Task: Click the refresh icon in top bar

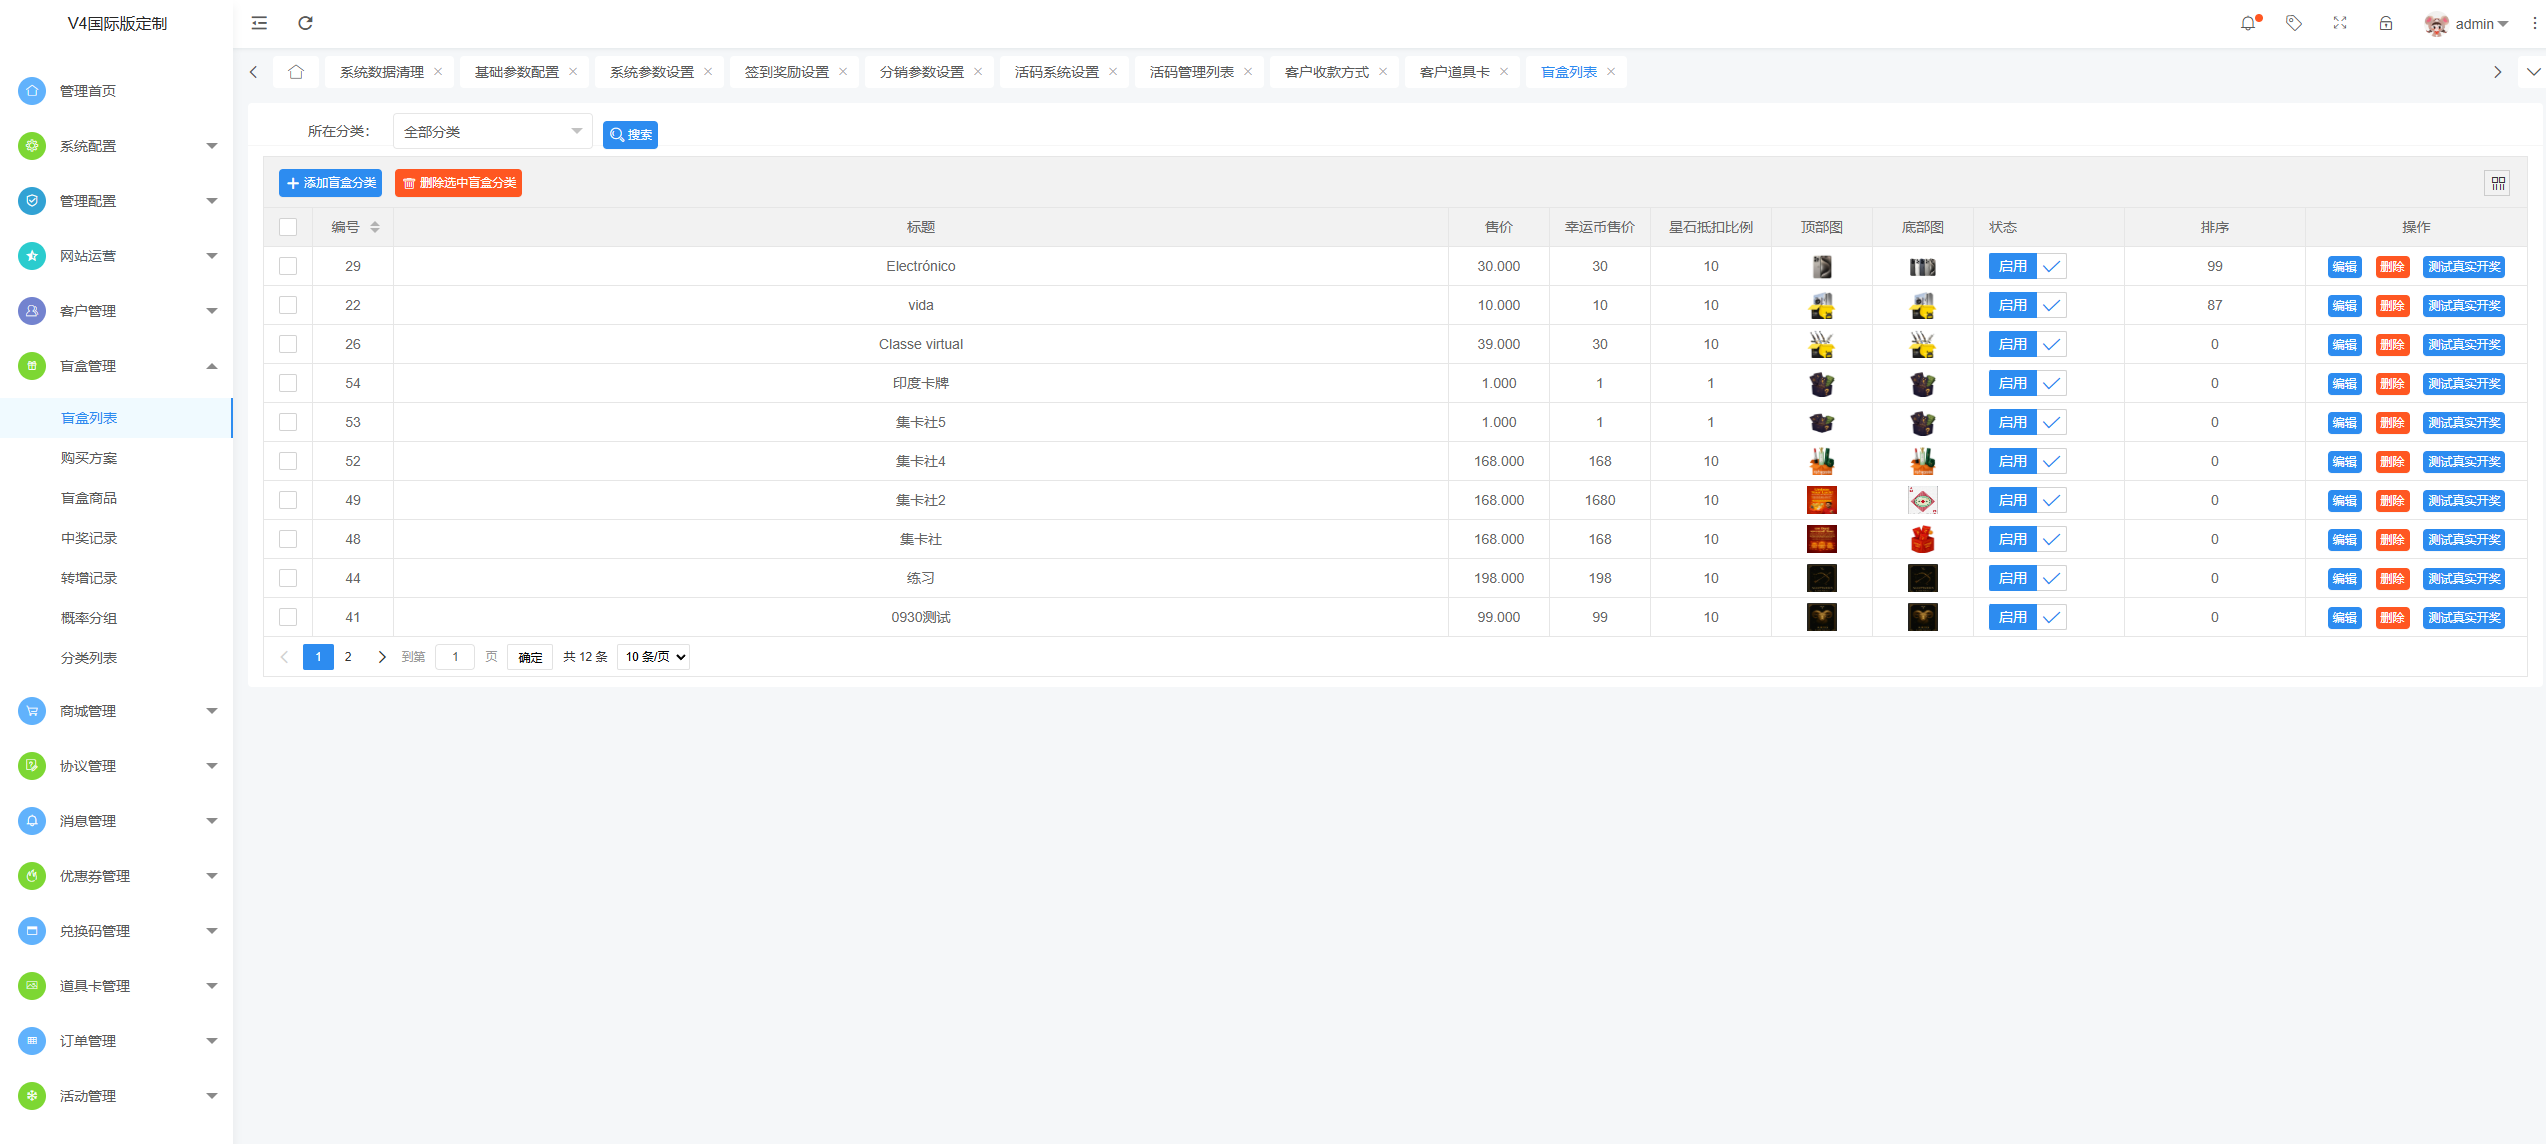Action: tap(305, 23)
